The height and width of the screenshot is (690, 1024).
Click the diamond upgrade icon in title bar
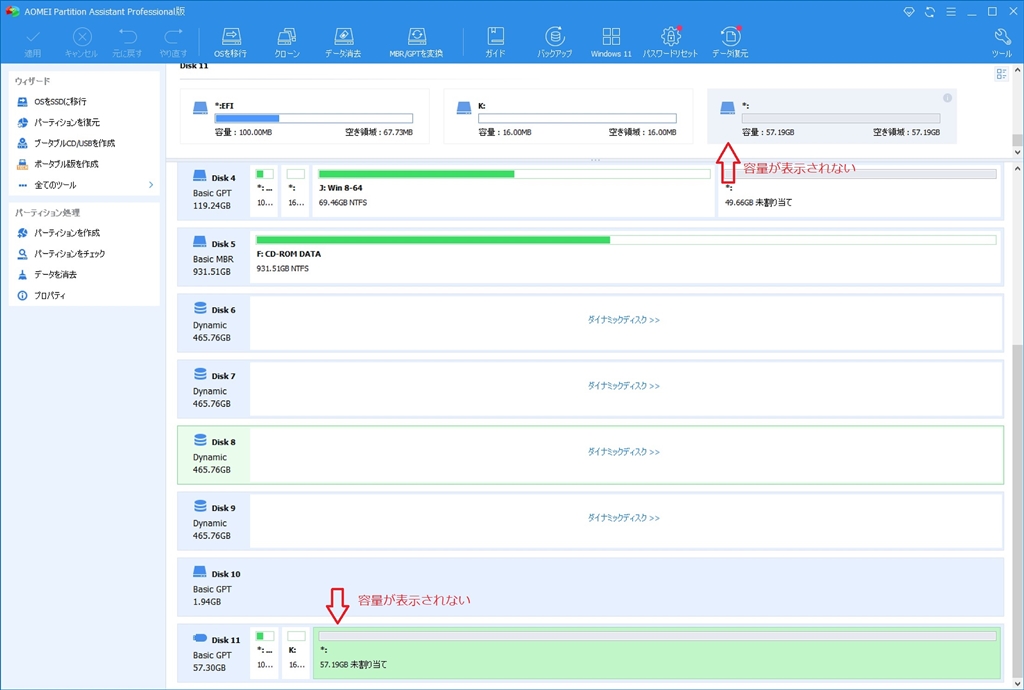click(909, 12)
